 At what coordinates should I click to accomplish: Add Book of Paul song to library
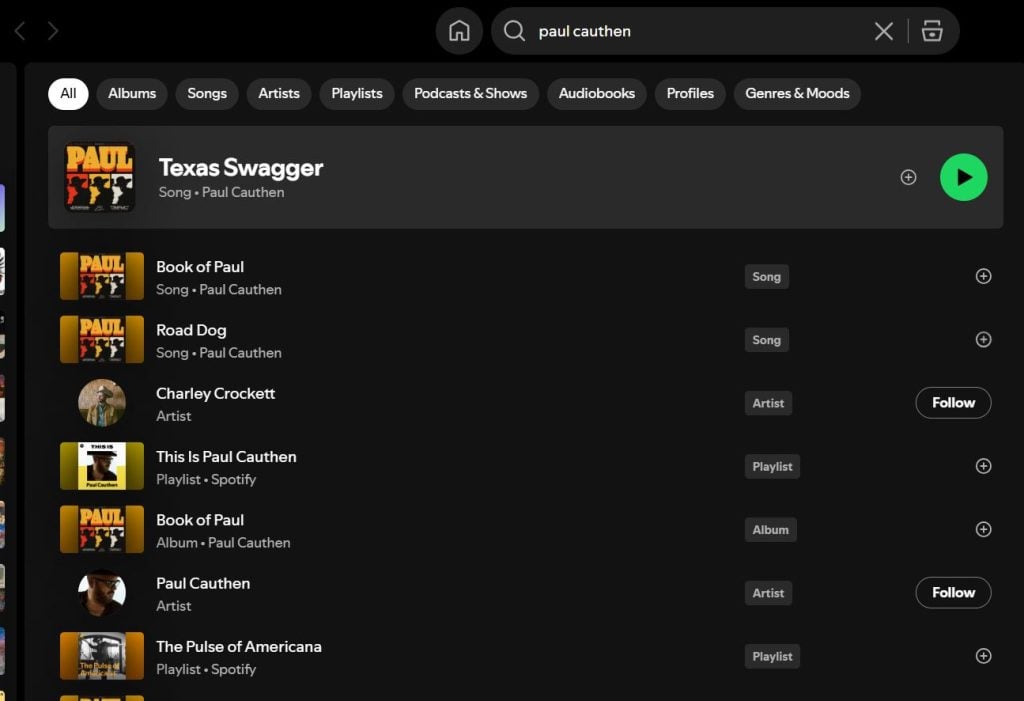[x=983, y=277]
